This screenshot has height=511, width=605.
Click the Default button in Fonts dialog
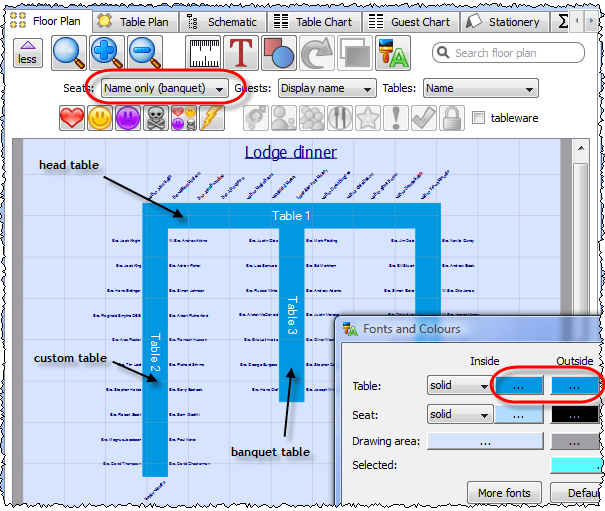coord(576,492)
